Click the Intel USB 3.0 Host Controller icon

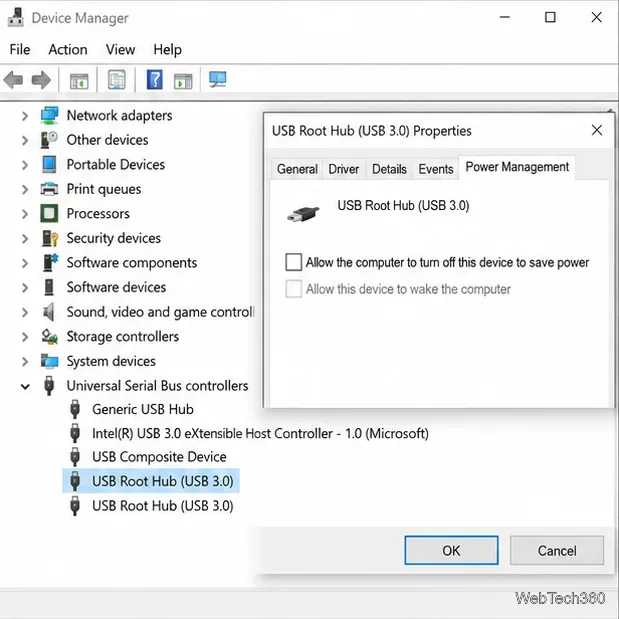coord(75,433)
